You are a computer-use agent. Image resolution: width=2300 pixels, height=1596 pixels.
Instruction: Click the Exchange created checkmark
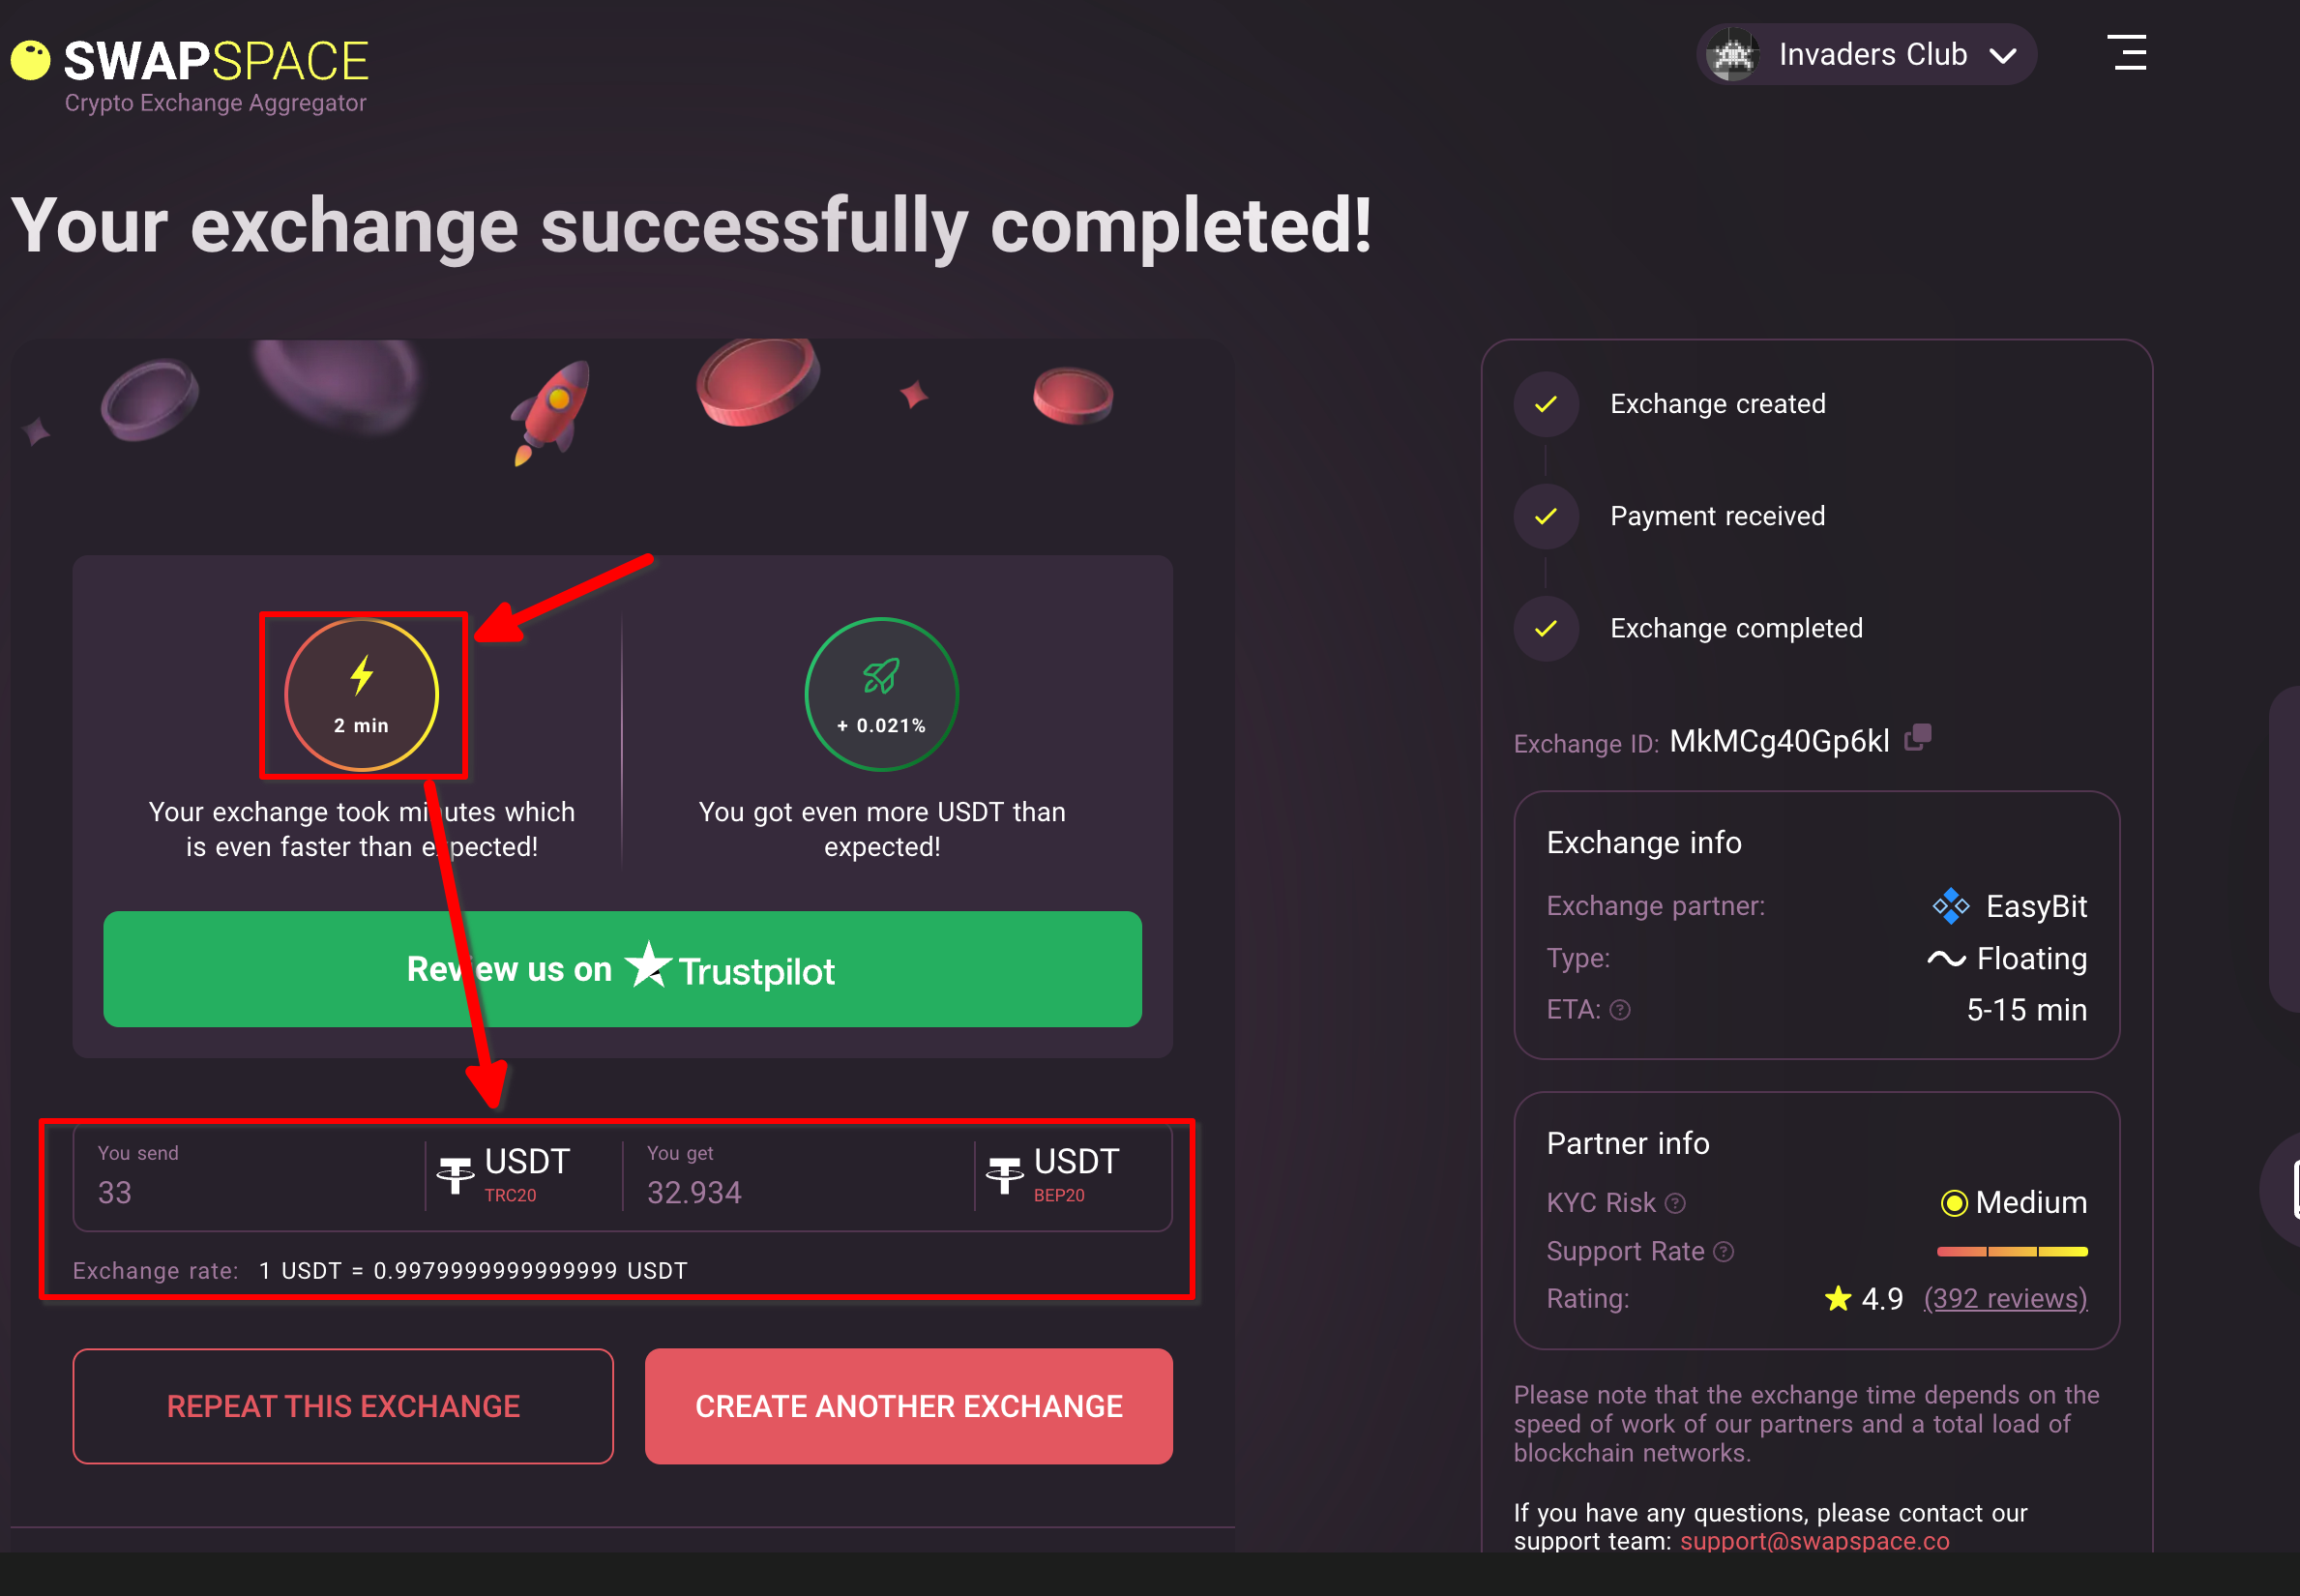coord(1546,404)
